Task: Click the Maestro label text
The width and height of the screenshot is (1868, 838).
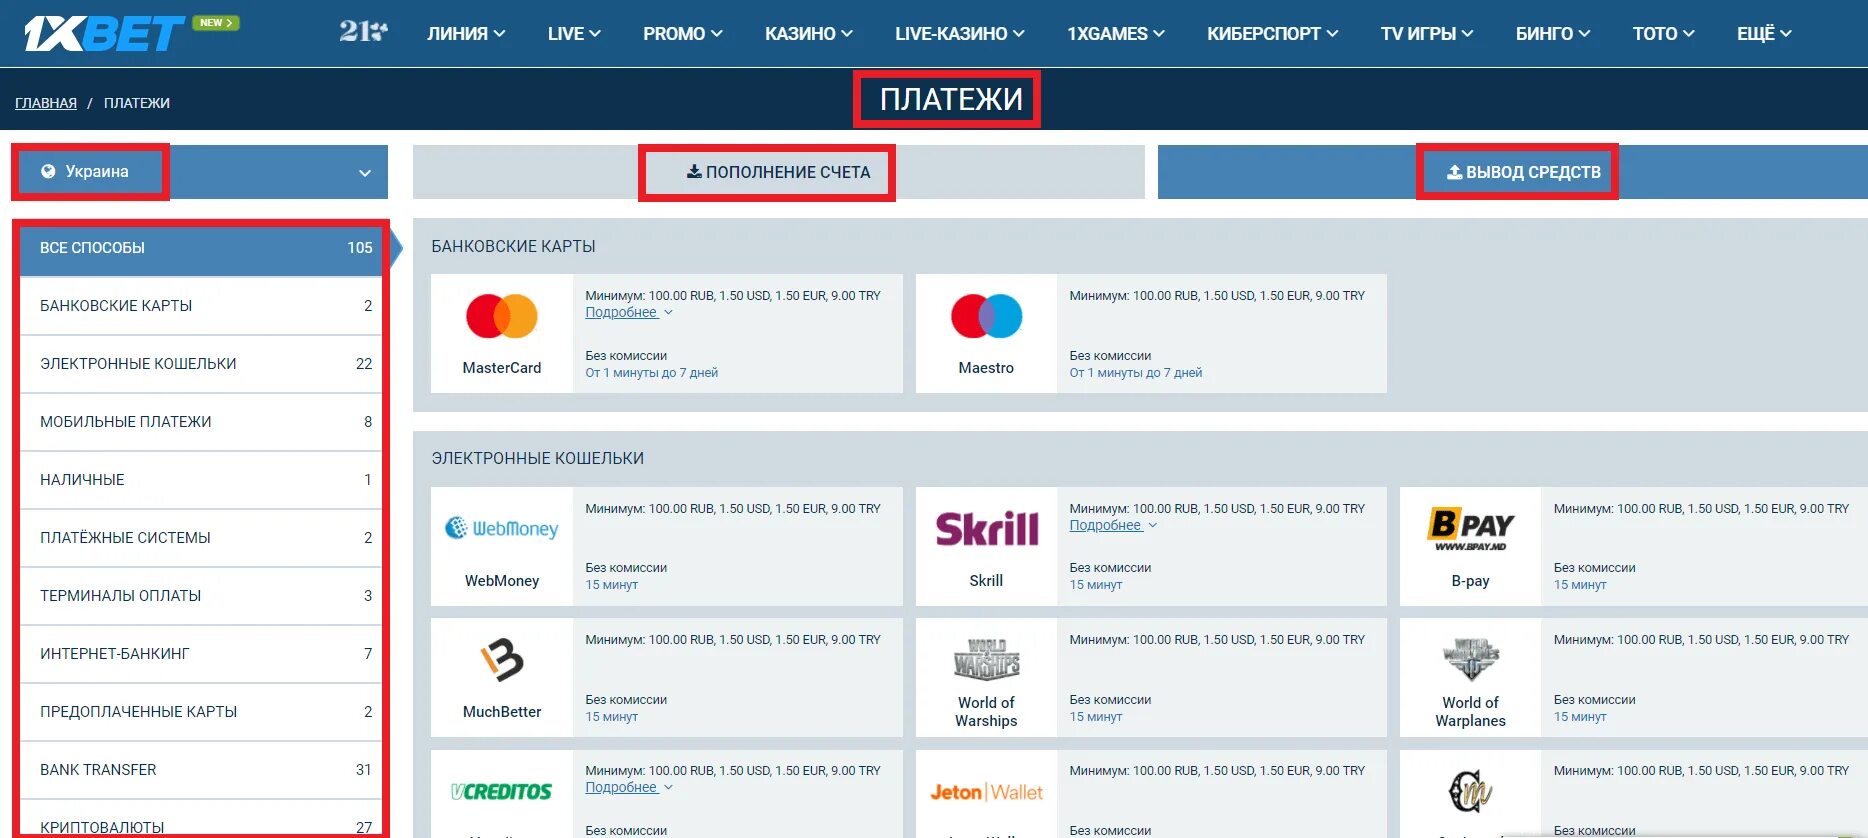Action: 986,368
